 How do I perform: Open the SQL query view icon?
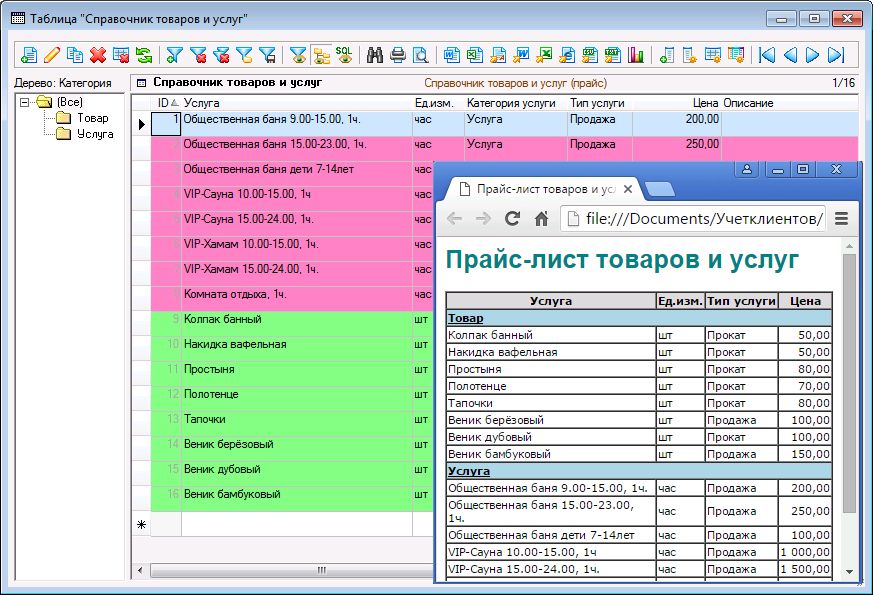pos(344,55)
